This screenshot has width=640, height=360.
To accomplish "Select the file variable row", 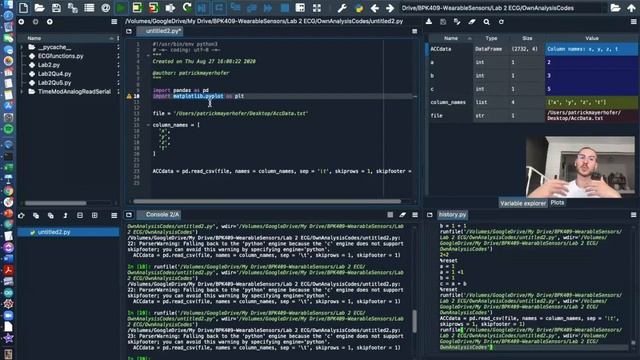I will tap(532, 116).
